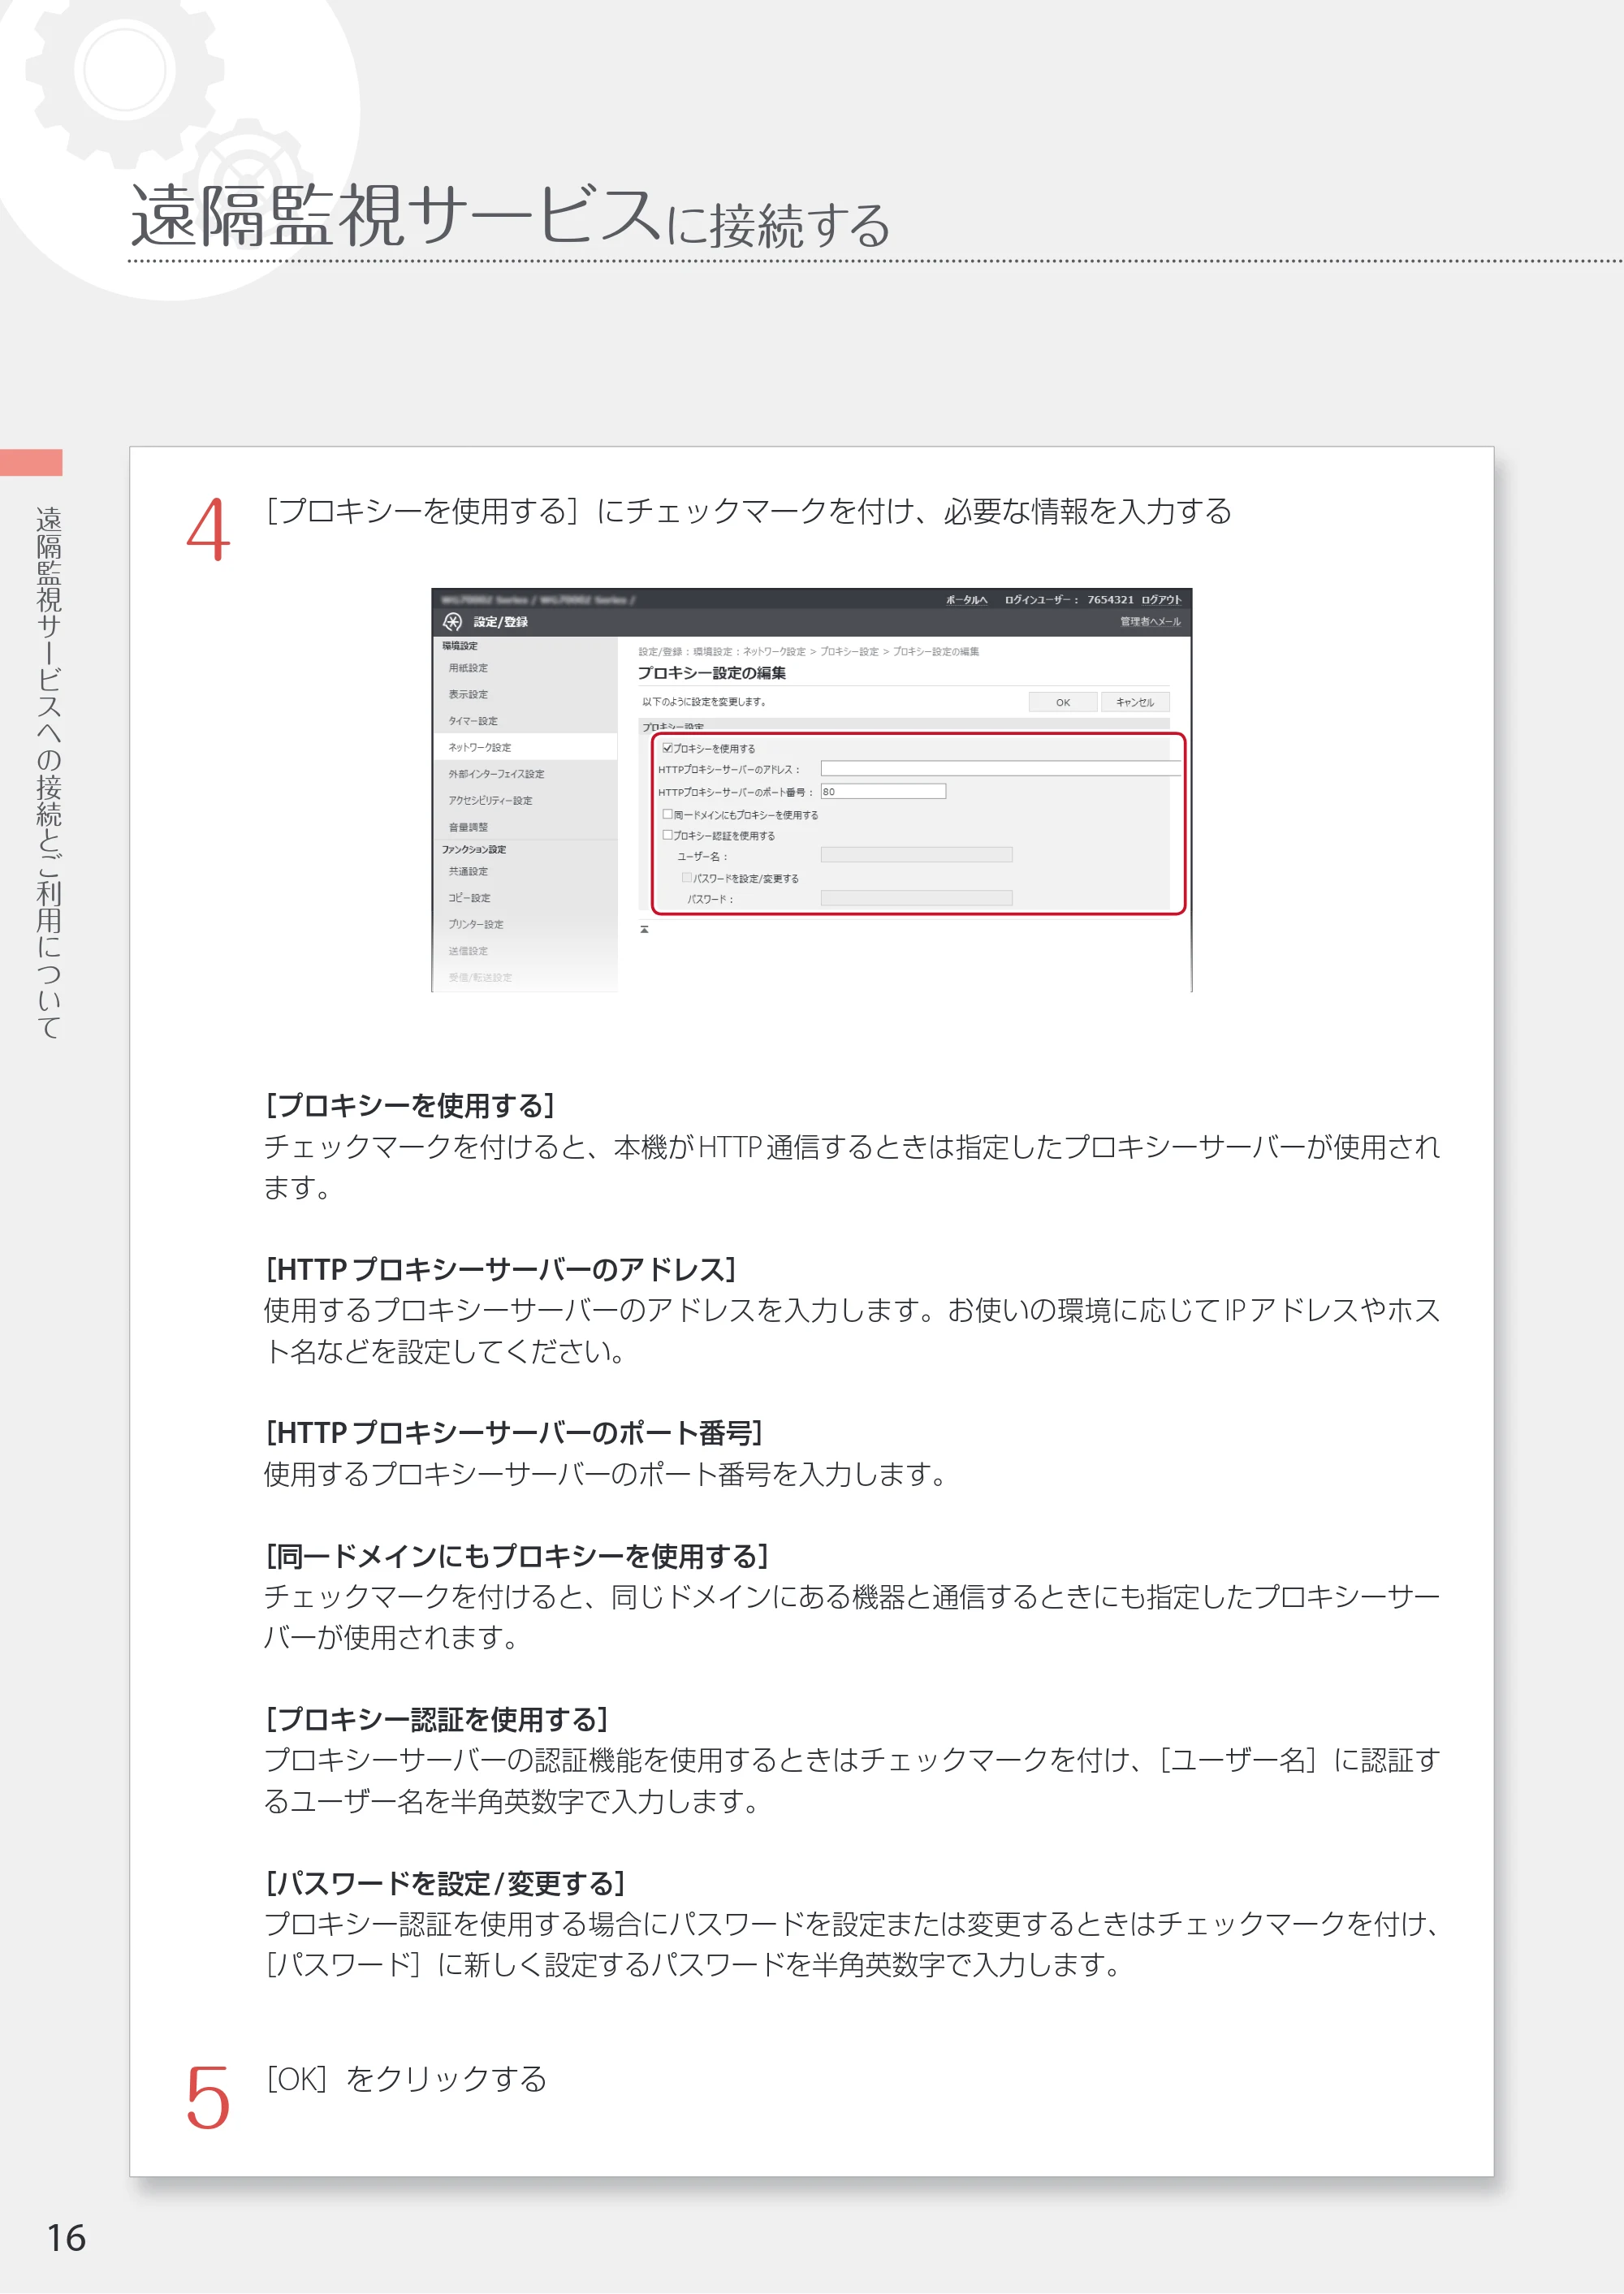Screen dimensions: 1624x2294
Task: Select ネットワーク設定 in the sidebar
Action: pos(480,747)
